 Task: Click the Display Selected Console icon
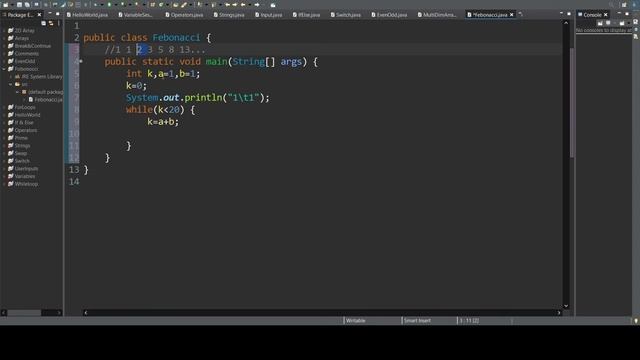coord(608,23)
